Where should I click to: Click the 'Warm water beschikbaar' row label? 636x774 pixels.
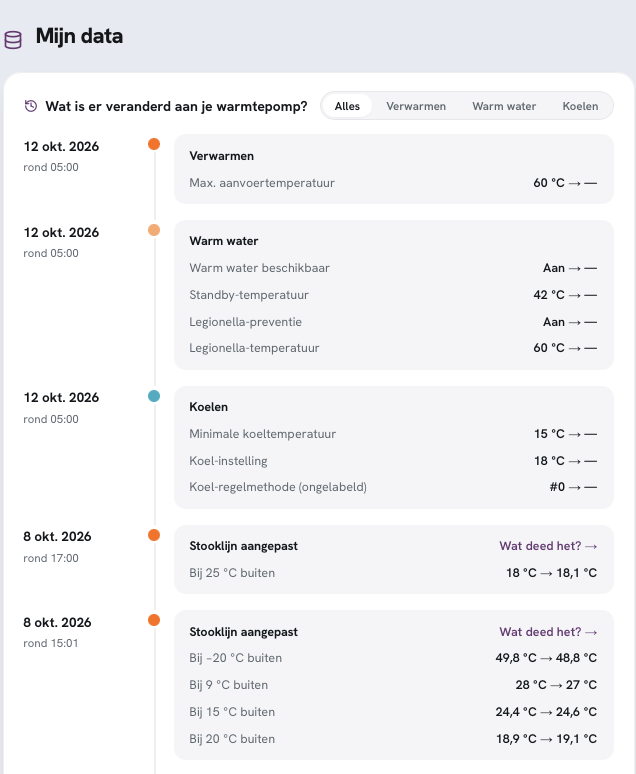[x=259, y=268]
